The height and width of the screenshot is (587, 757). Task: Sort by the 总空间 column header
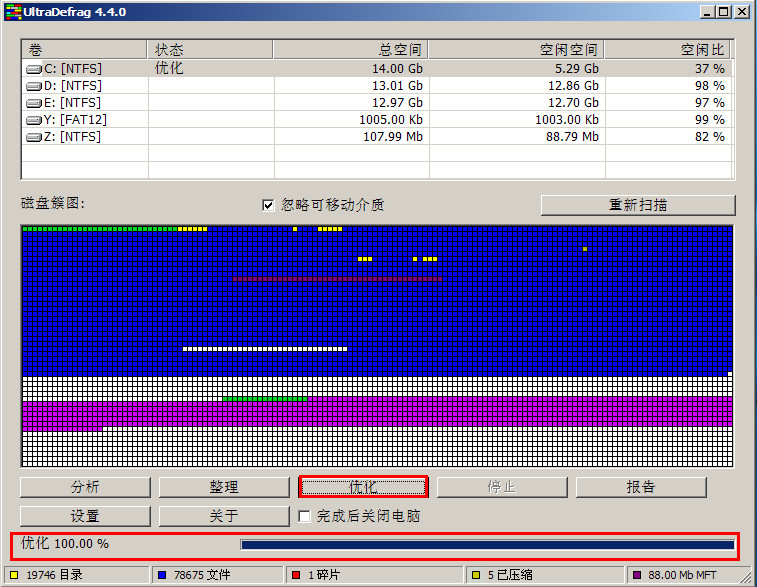click(x=350, y=50)
